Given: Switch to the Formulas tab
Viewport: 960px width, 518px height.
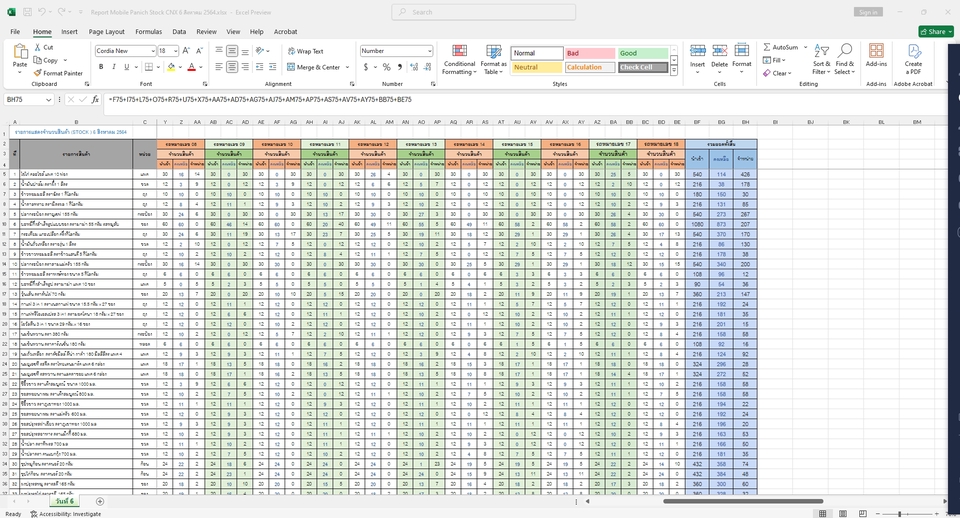Looking at the screenshot, I should [x=148, y=31].
